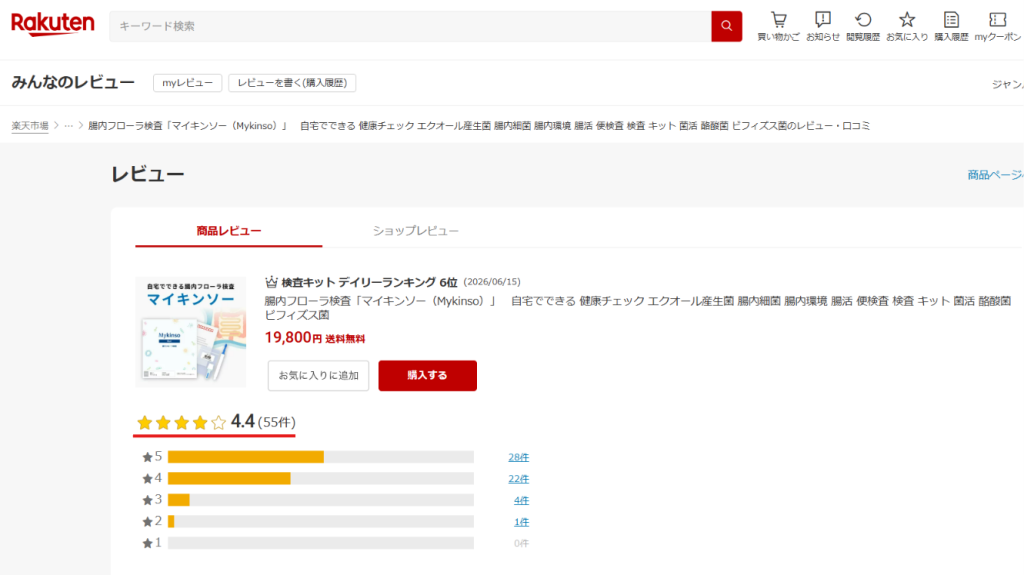Open the 腸内フローラ検査 product name link
This screenshot has width=1024, height=575.
637,308
